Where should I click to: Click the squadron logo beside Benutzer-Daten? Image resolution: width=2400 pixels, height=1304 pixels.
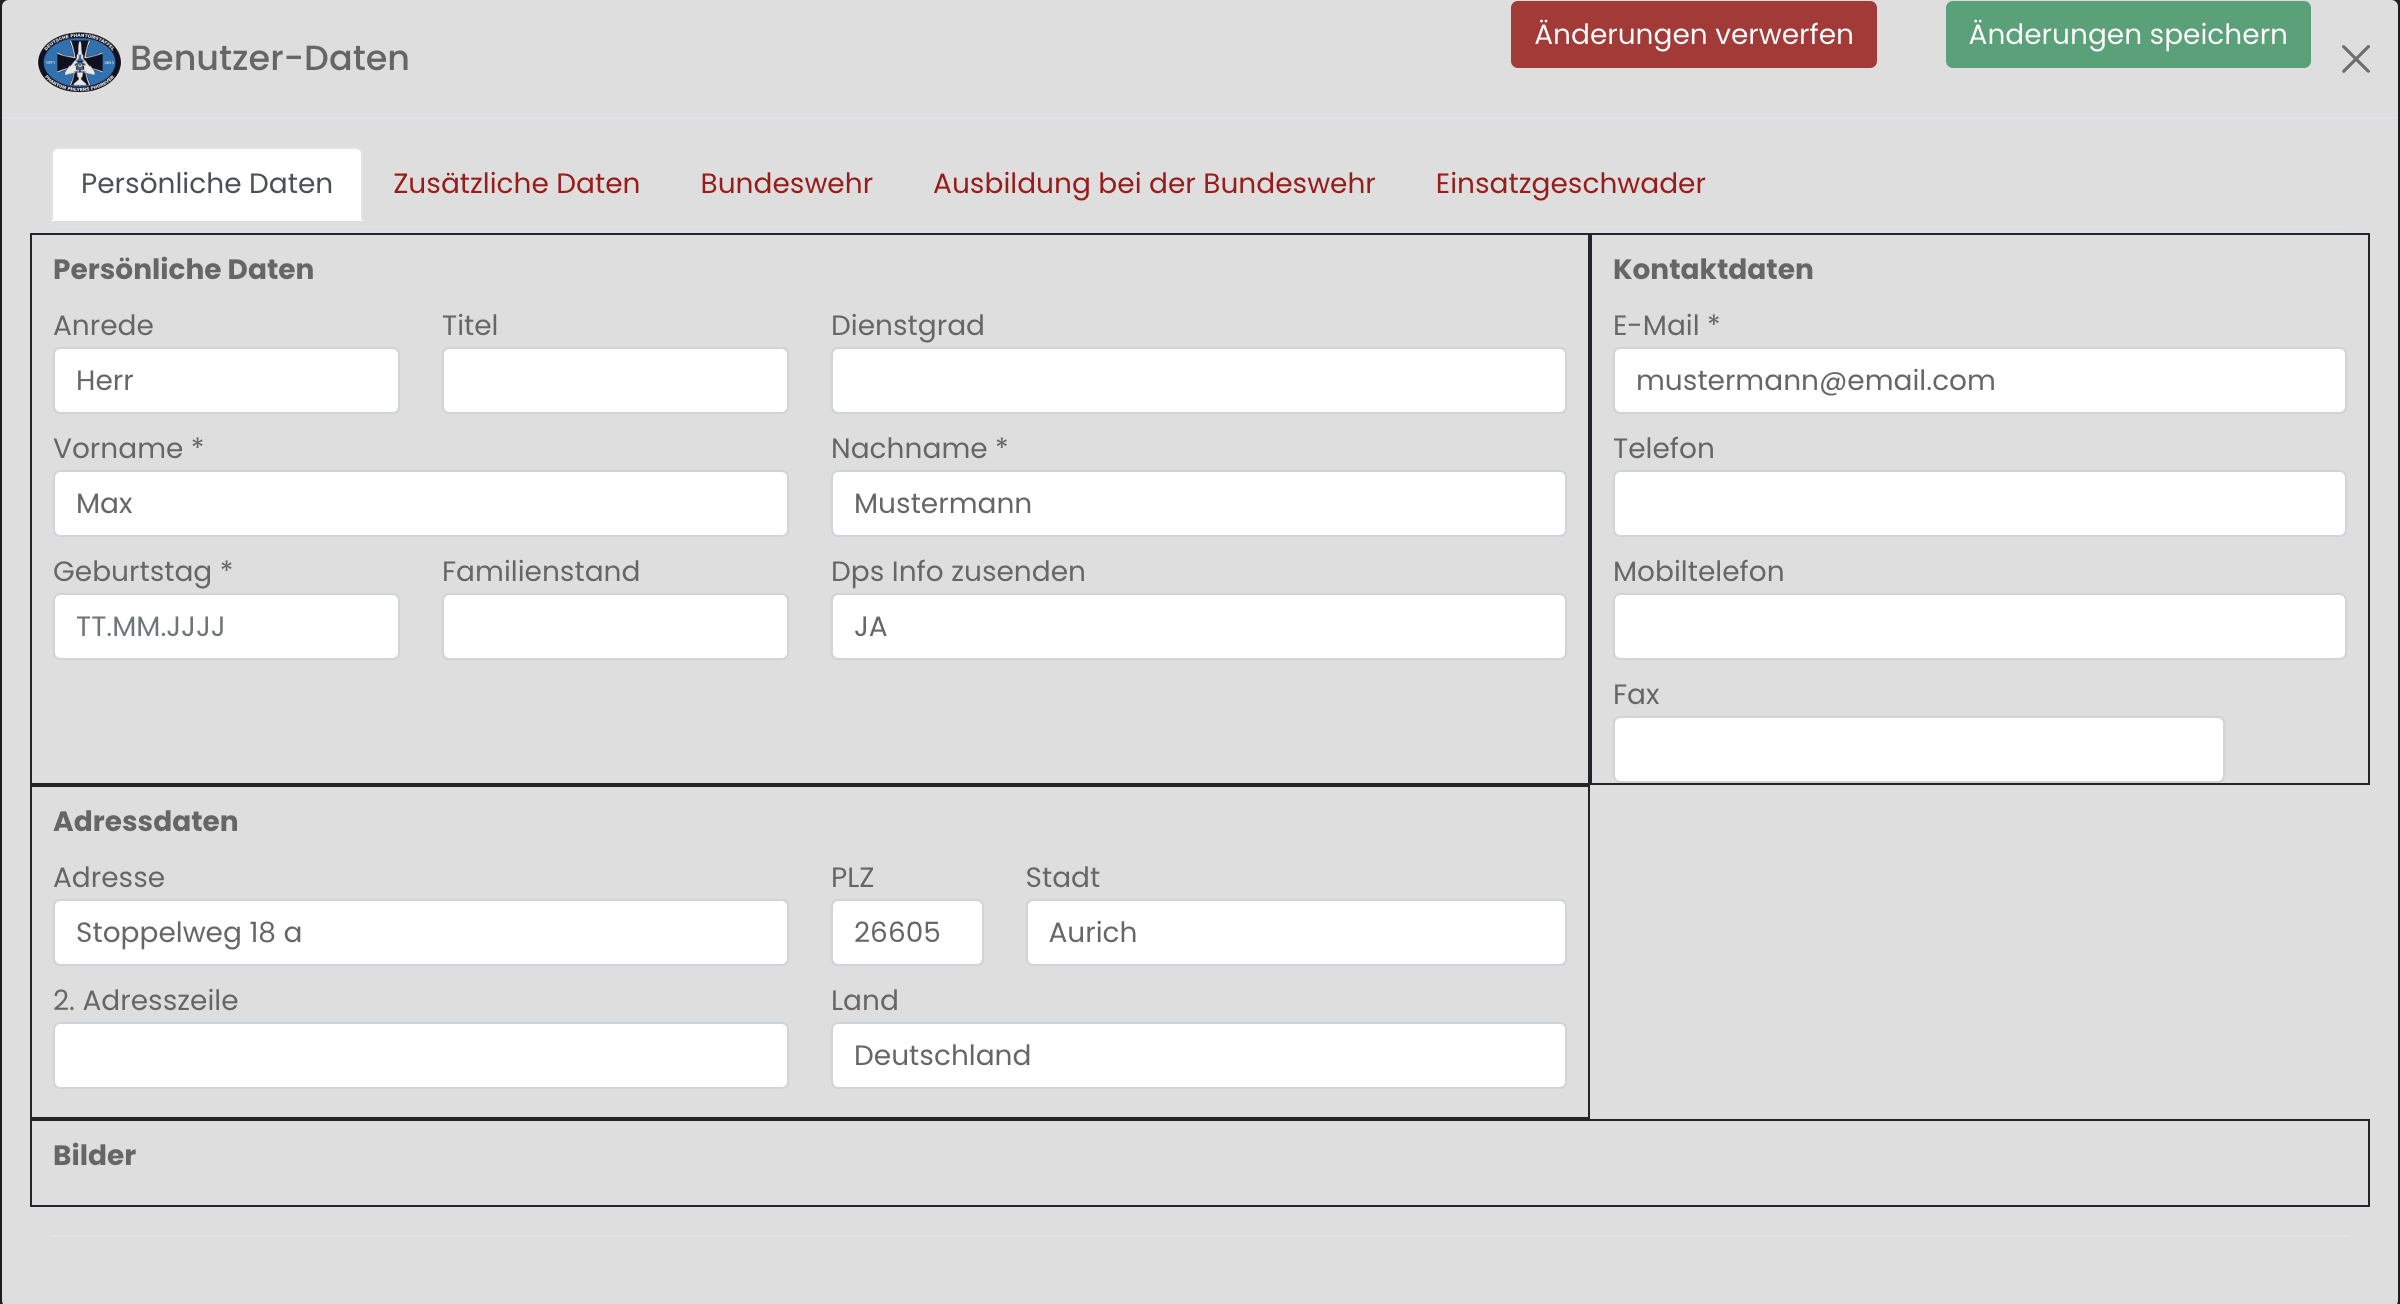[x=79, y=60]
